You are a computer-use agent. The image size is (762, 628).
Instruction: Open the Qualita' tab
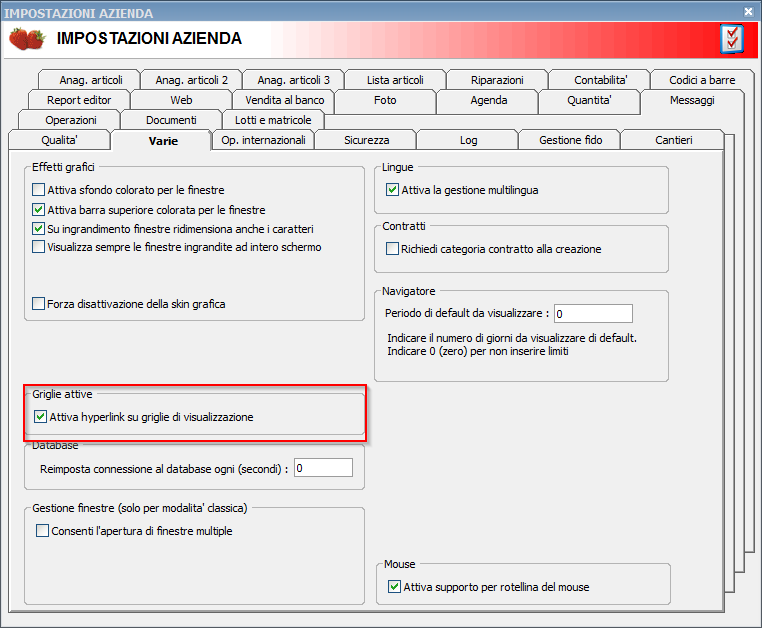point(59,140)
